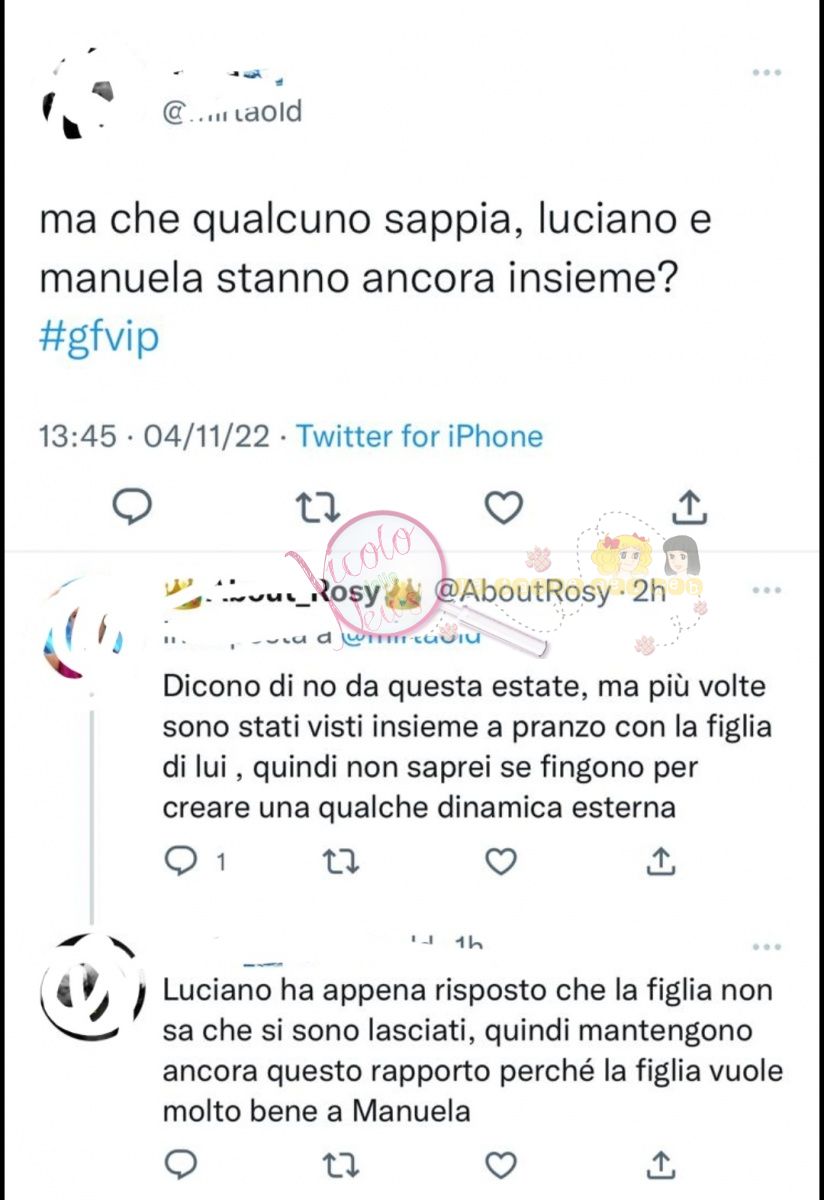Open AboutRosy's profile picture
Viewport: 824px width, 1200px height.
pos(84,627)
